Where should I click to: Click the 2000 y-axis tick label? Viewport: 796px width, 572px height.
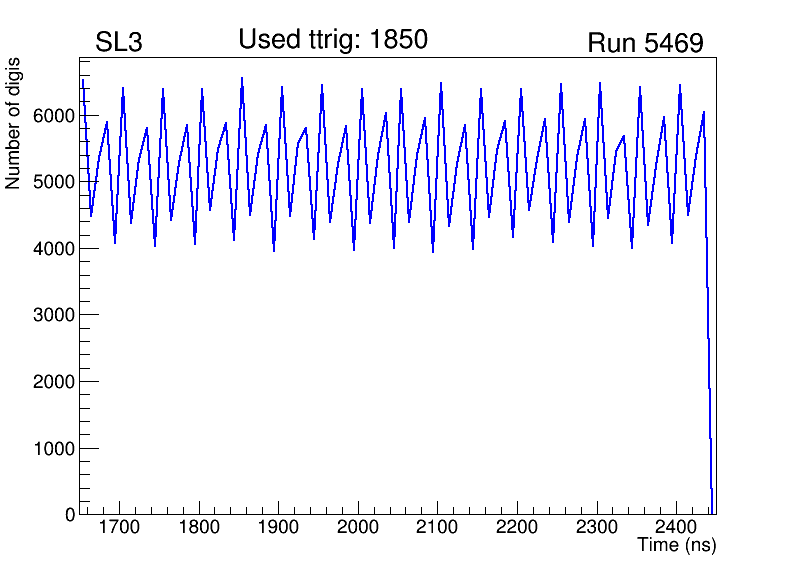tap(57, 382)
